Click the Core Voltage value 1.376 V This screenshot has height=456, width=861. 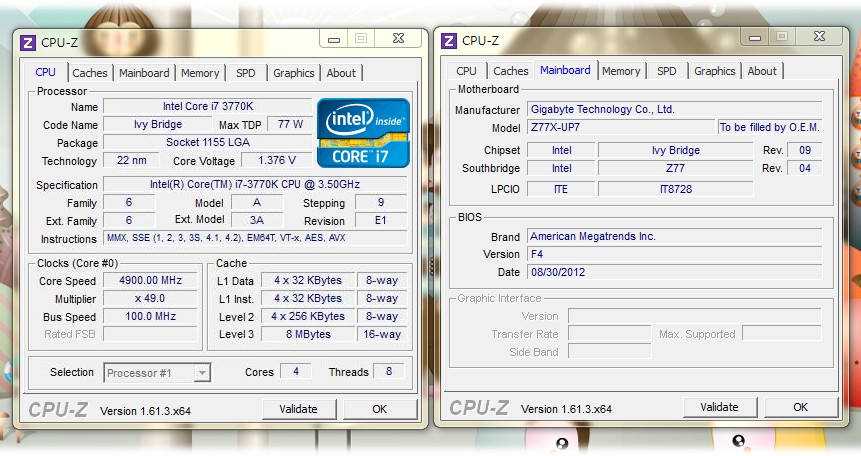[x=277, y=160]
